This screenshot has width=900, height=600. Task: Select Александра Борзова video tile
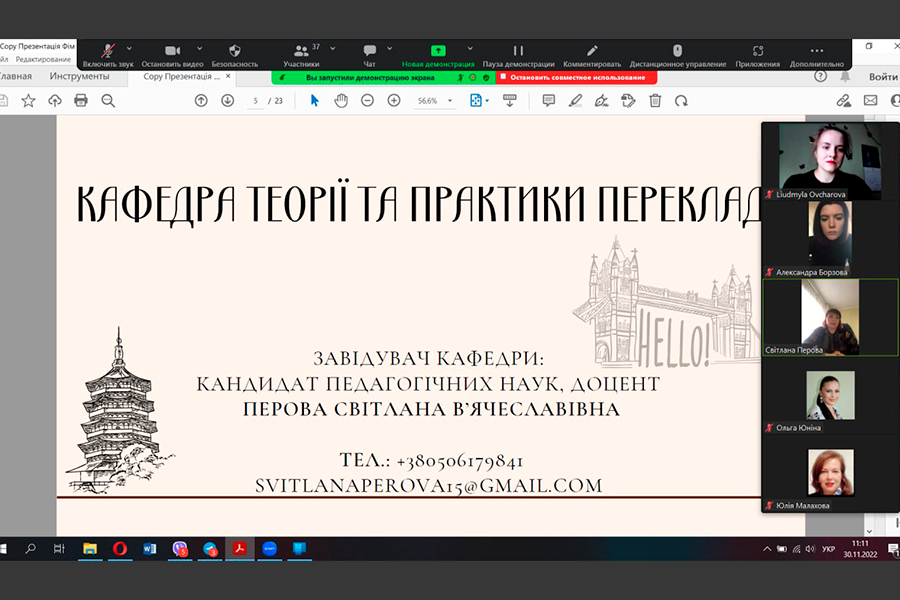click(830, 239)
